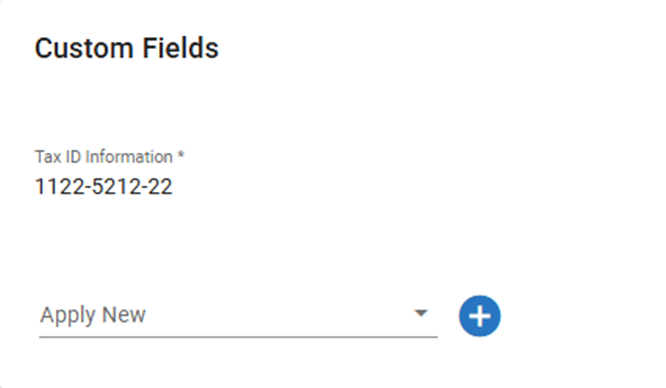The width and height of the screenshot is (666, 388).
Task: Click the small gray caret triangle
Action: (x=420, y=314)
